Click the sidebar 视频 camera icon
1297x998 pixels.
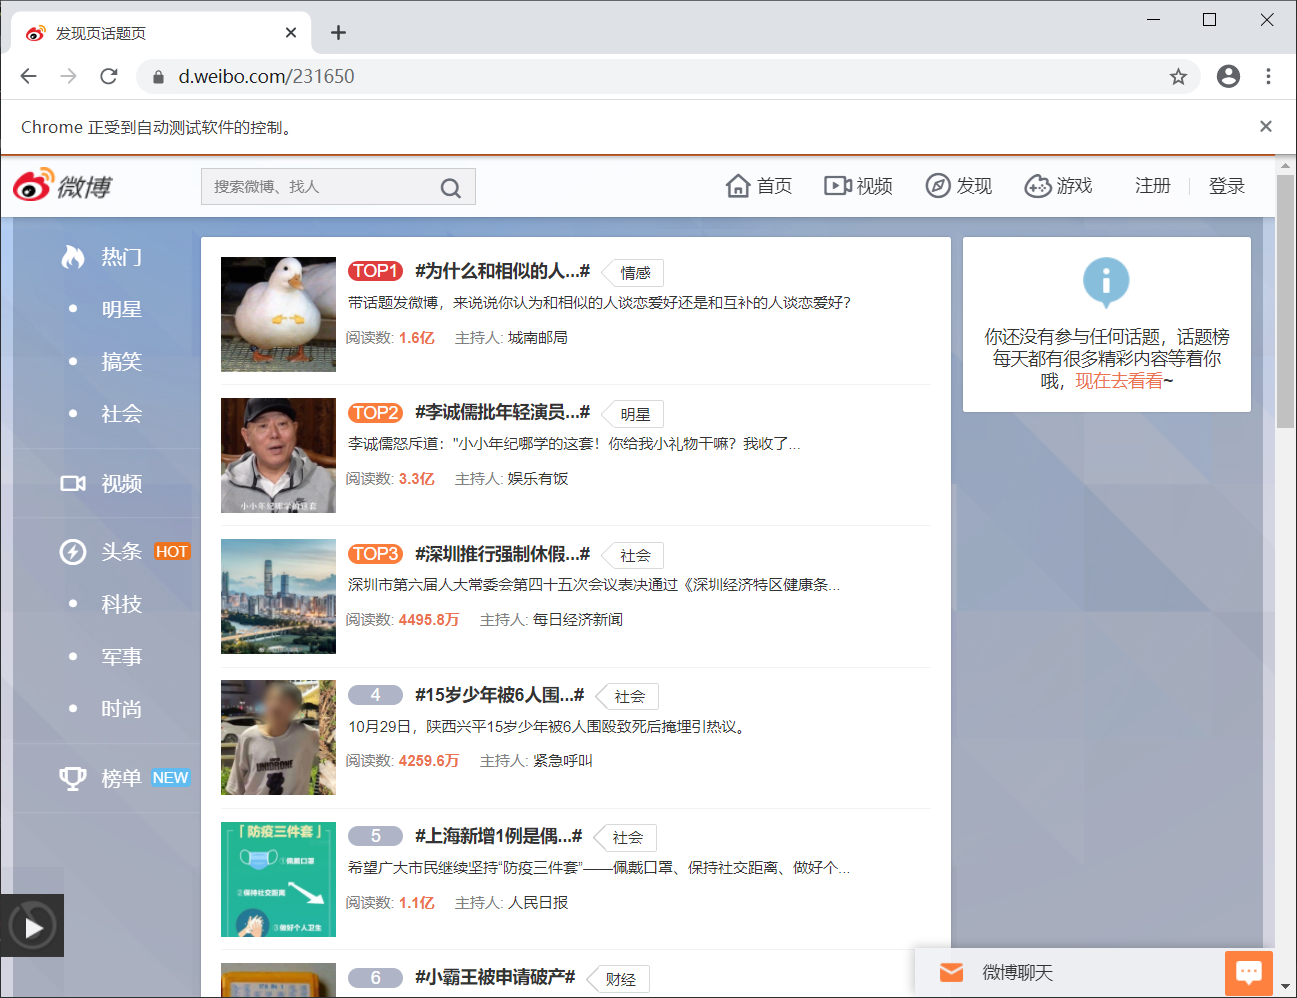(x=72, y=484)
